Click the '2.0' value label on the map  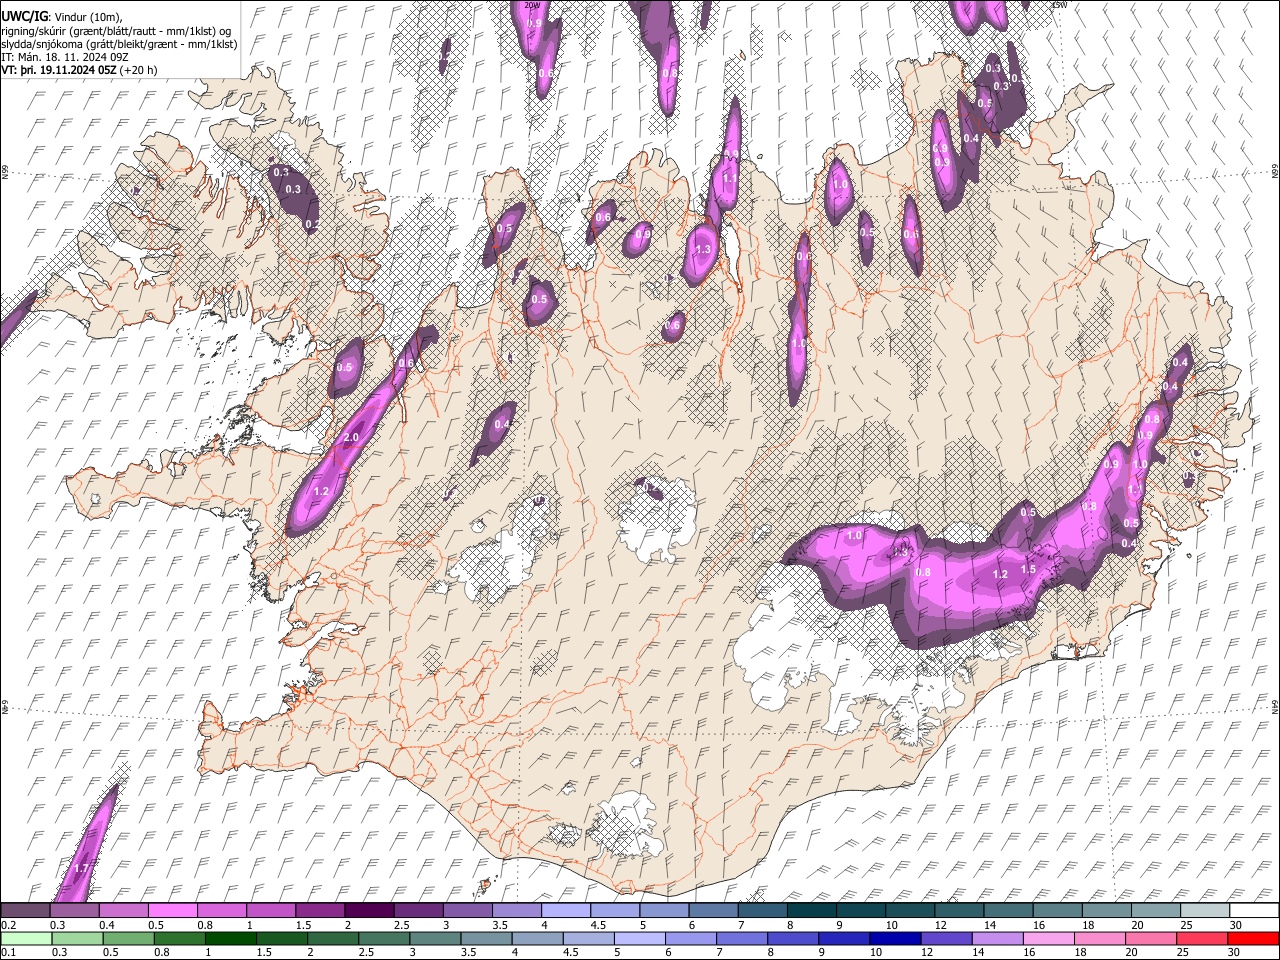[351, 438]
